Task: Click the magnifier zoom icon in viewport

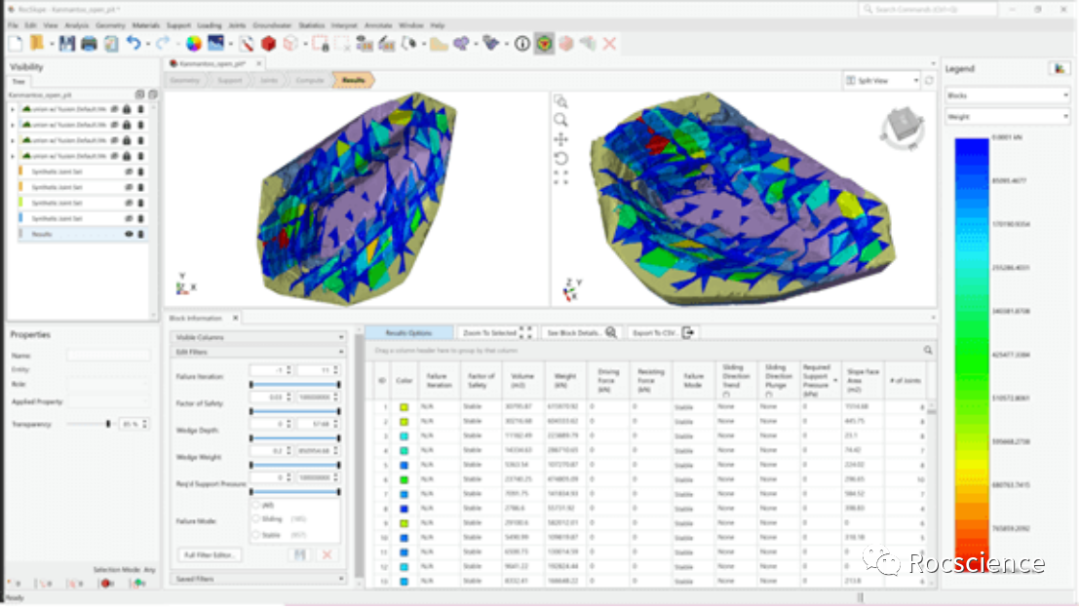Action: click(561, 119)
